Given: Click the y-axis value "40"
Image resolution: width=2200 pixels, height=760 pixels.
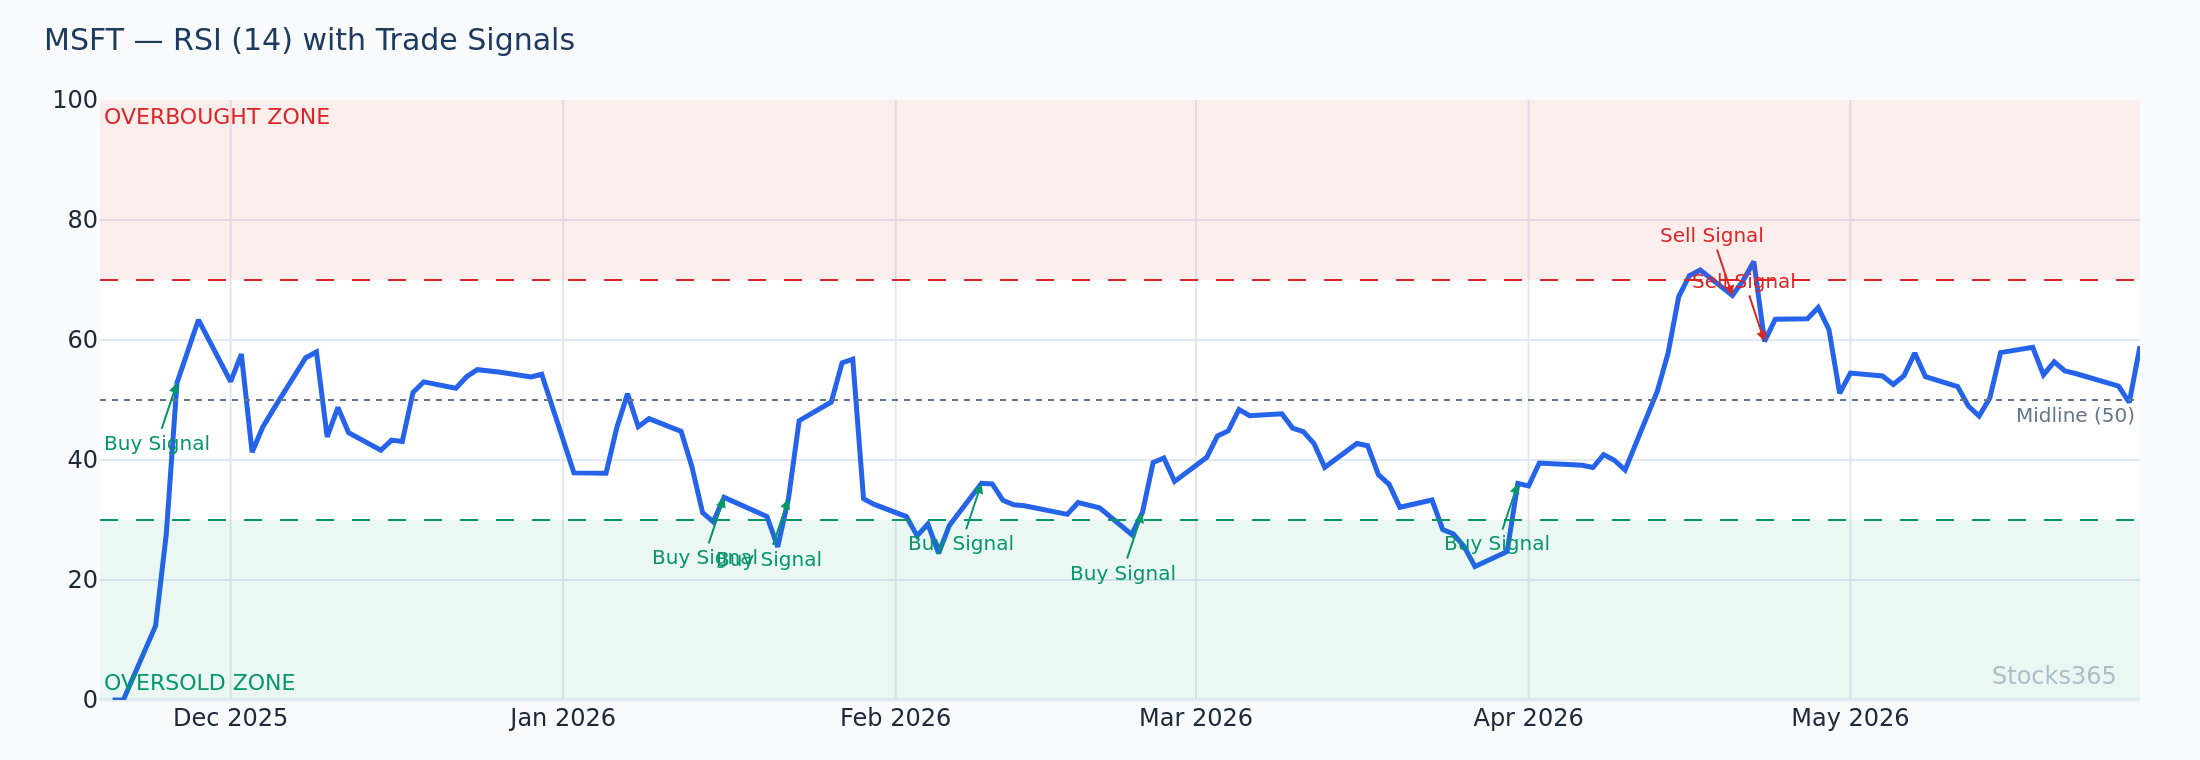Looking at the screenshot, I should pos(82,460).
